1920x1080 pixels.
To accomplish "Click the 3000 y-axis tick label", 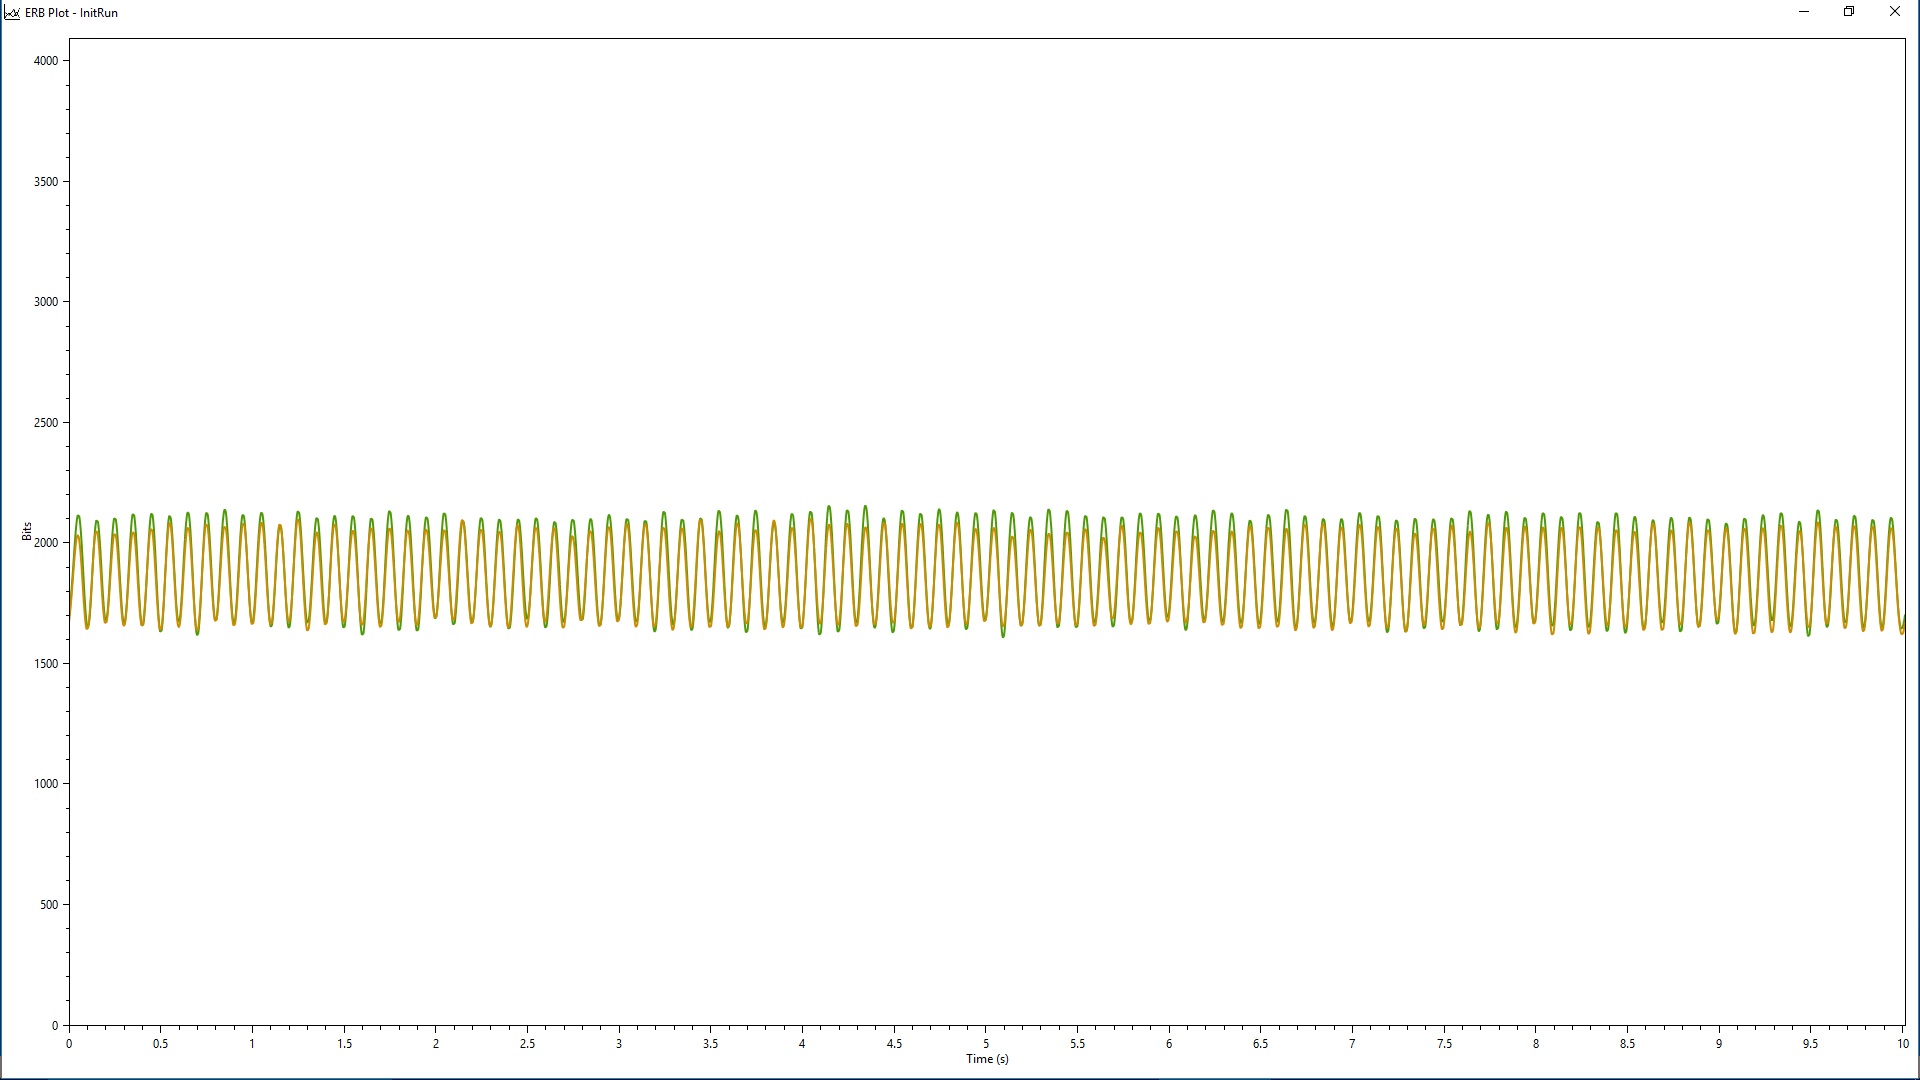I will pyautogui.click(x=46, y=302).
